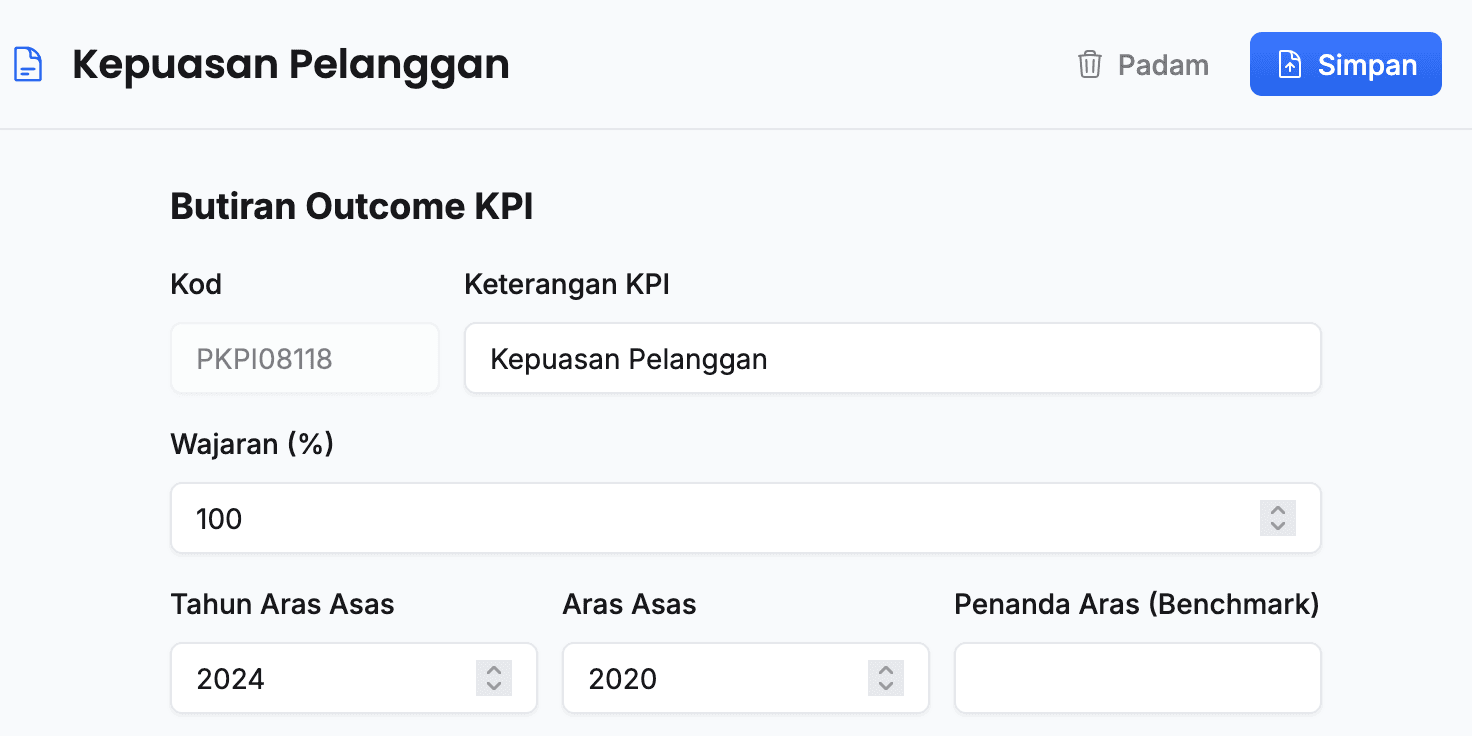Lower Aras Asas value using down arrow
The height and width of the screenshot is (736, 1472).
click(x=885, y=686)
